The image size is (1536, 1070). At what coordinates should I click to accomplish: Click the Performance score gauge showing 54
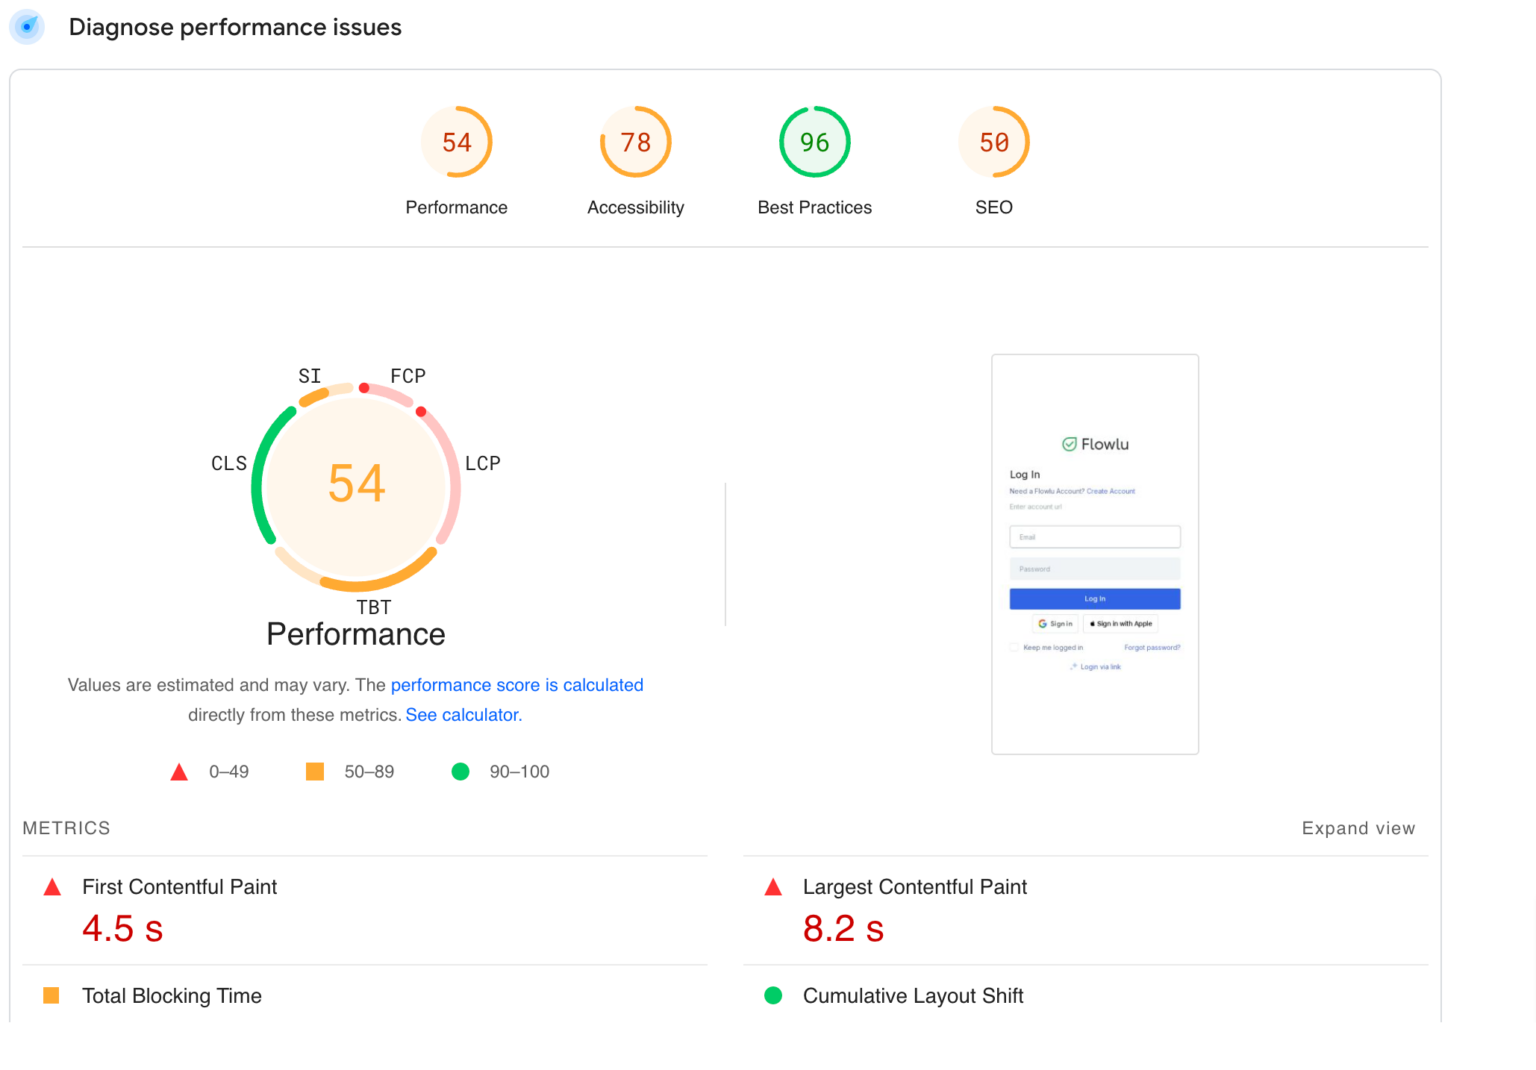[x=457, y=142]
